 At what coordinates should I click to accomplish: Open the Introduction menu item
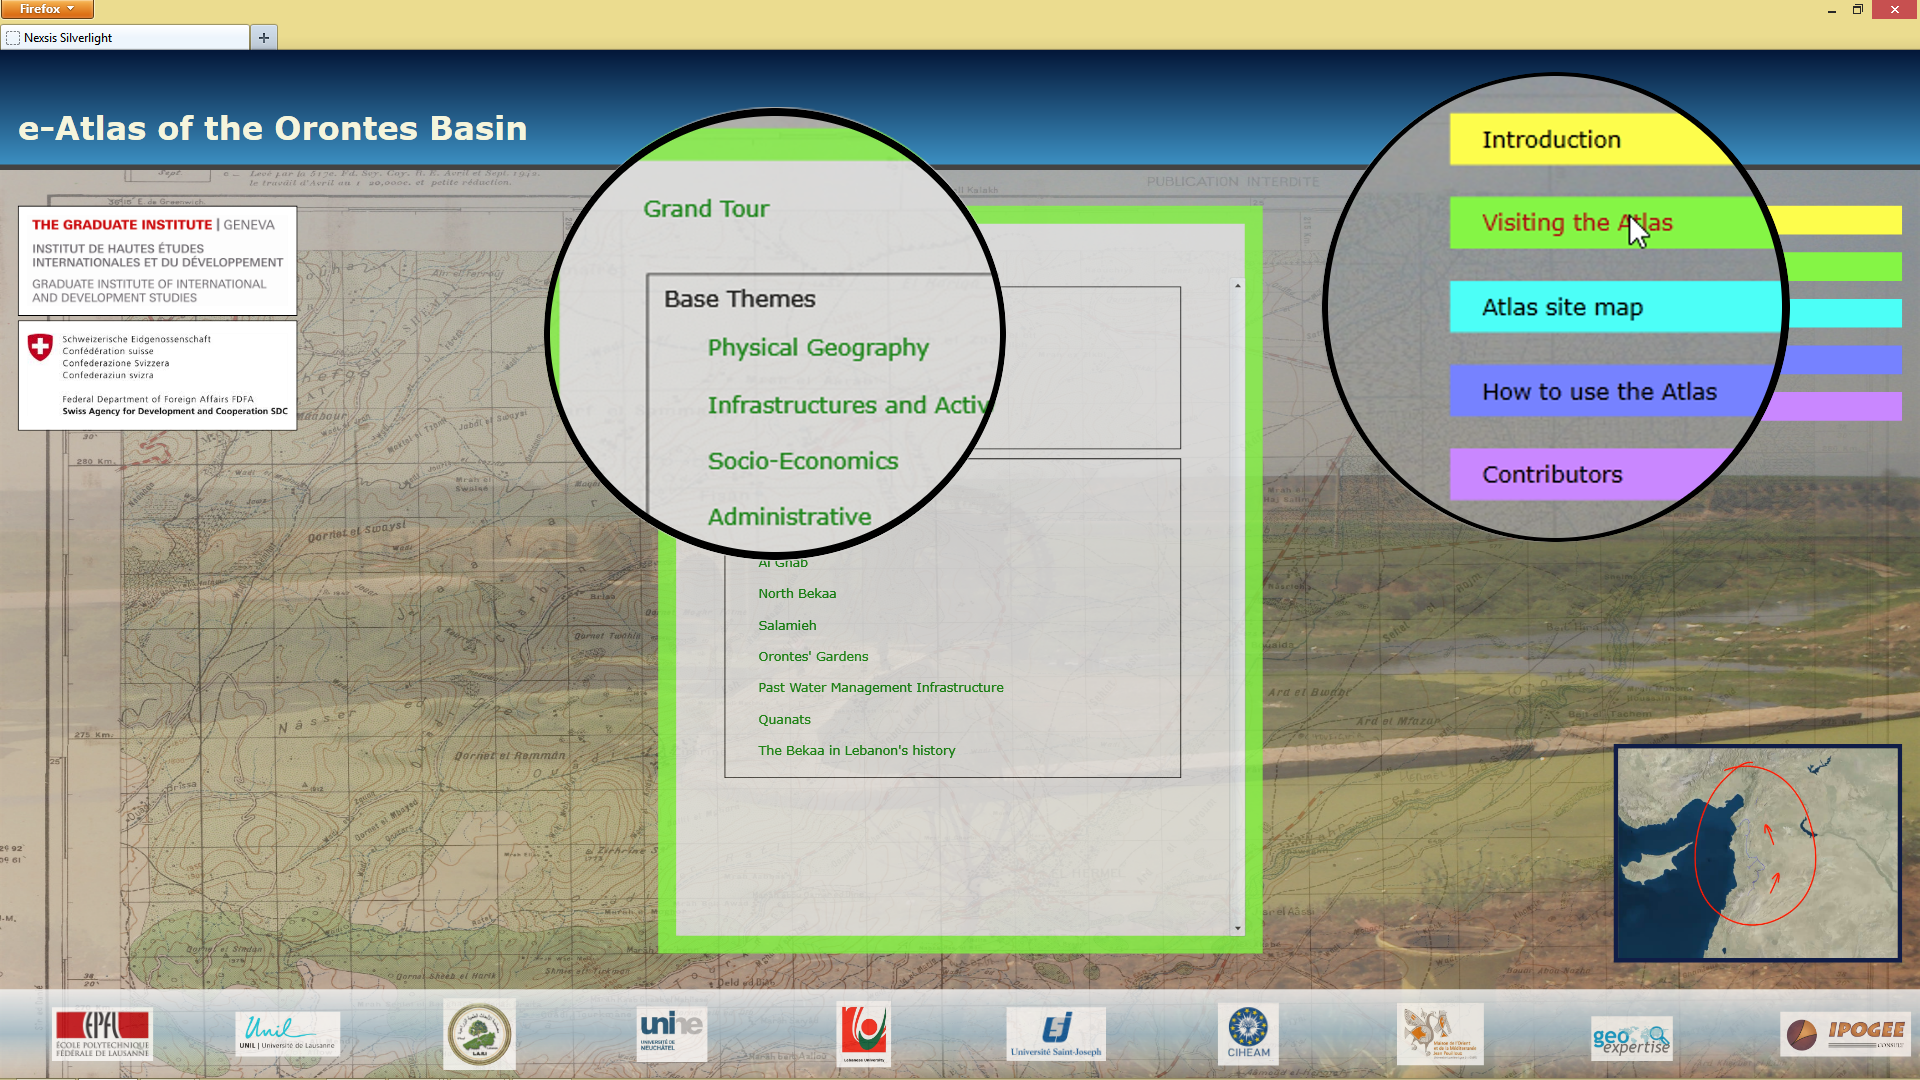[x=1550, y=140]
